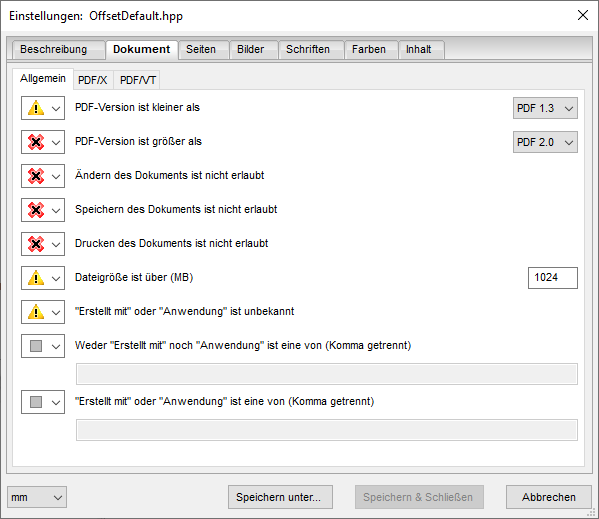Open the Inhalt tab
The height and width of the screenshot is (519, 599).
pos(421,50)
